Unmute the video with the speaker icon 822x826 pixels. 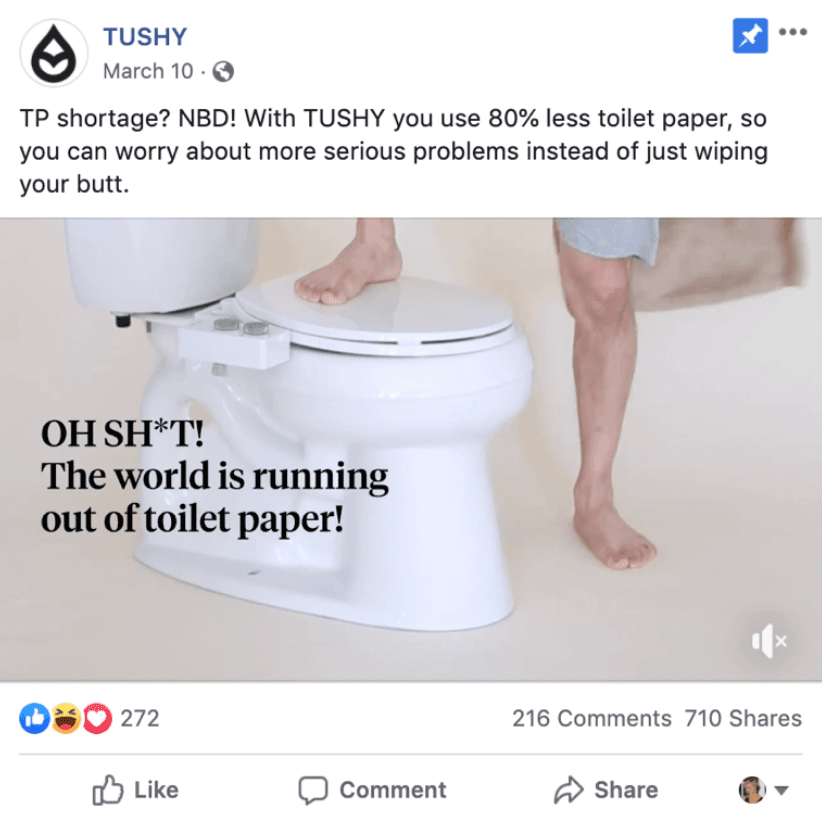click(x=769, y=641)
